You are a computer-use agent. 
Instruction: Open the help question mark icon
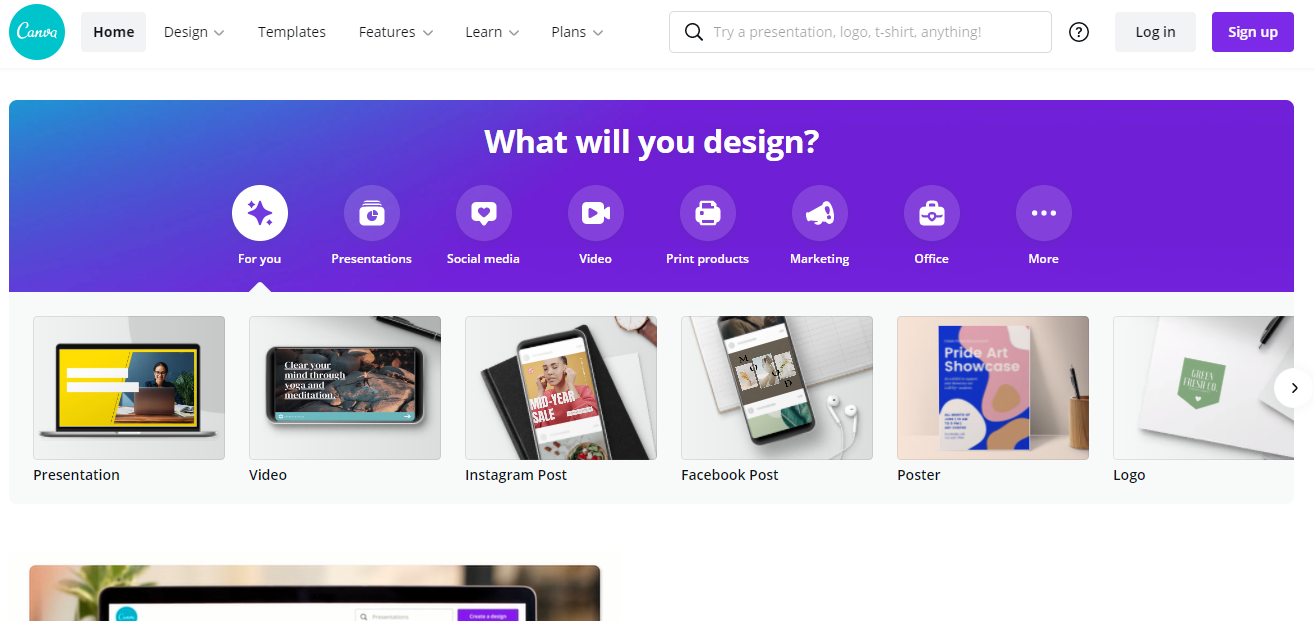click(x=1079, y=32)
